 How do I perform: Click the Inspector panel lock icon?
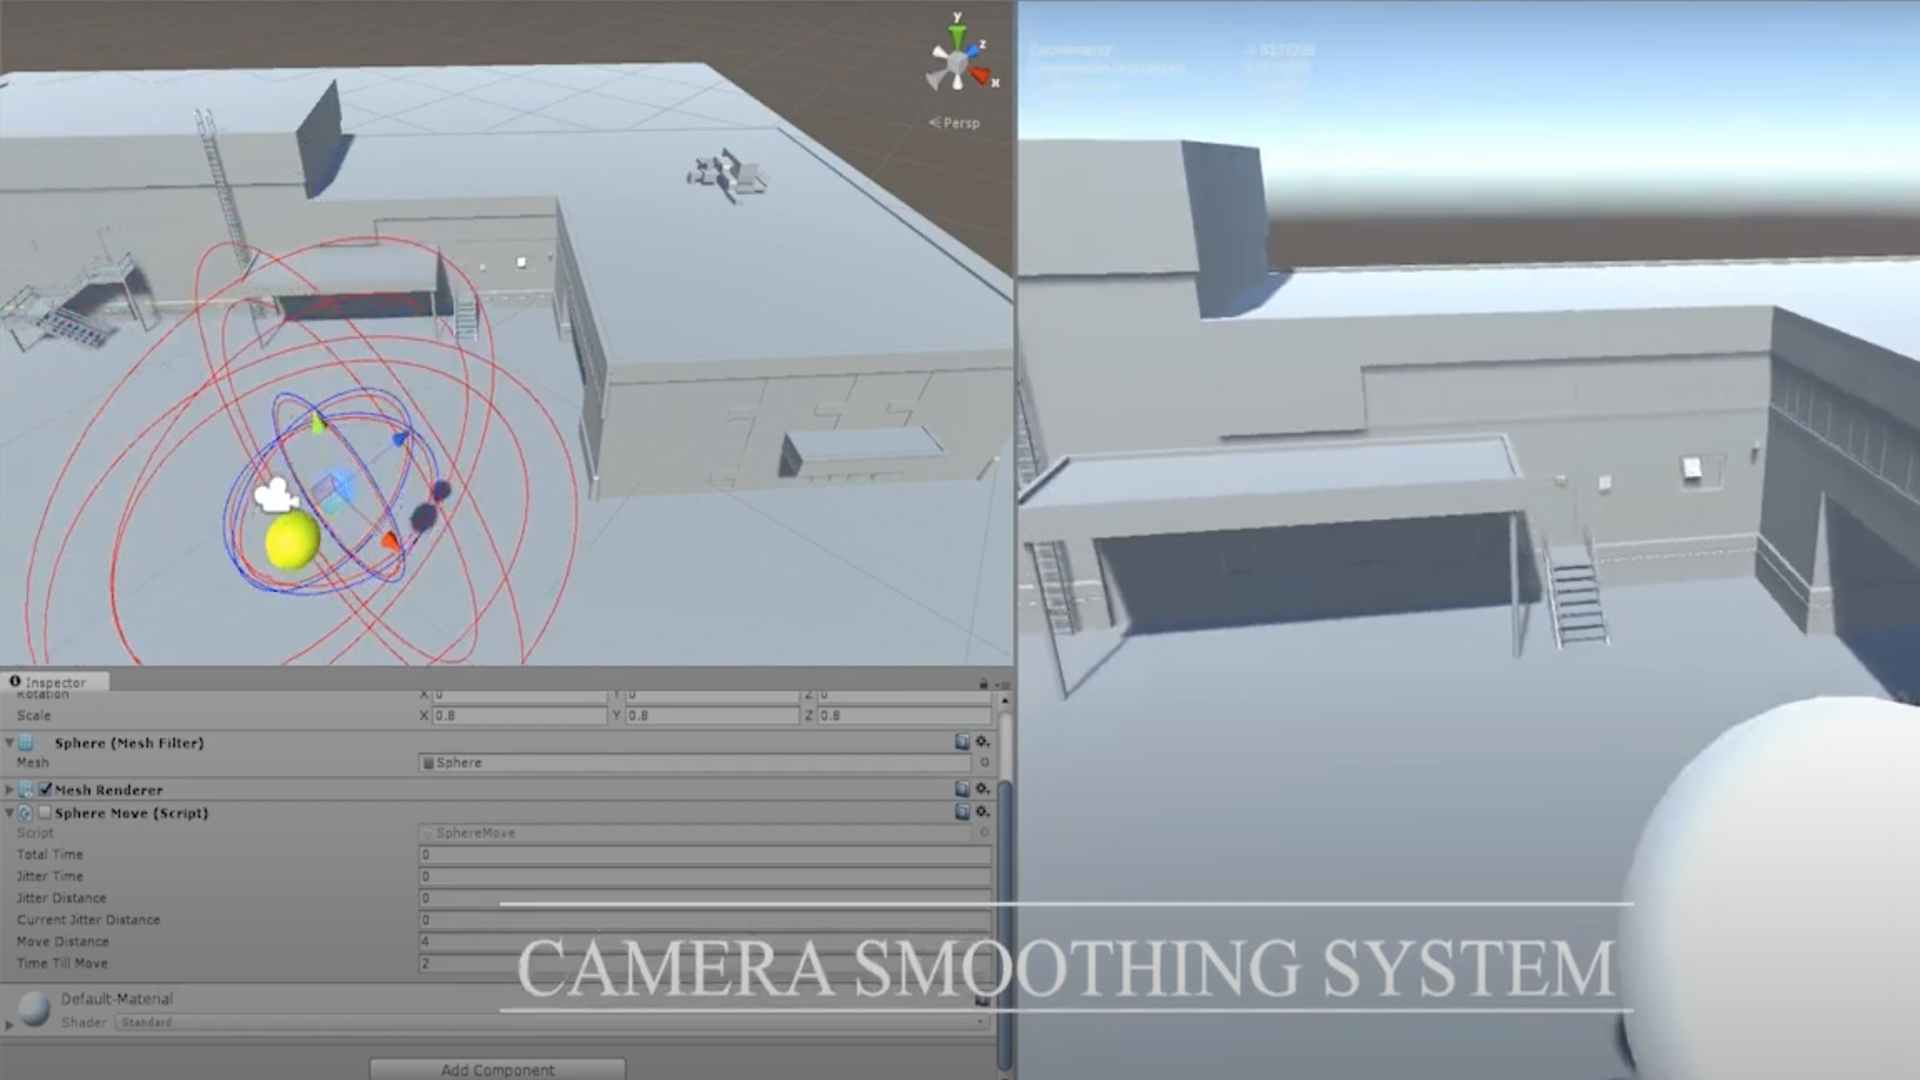click(983, 684)
